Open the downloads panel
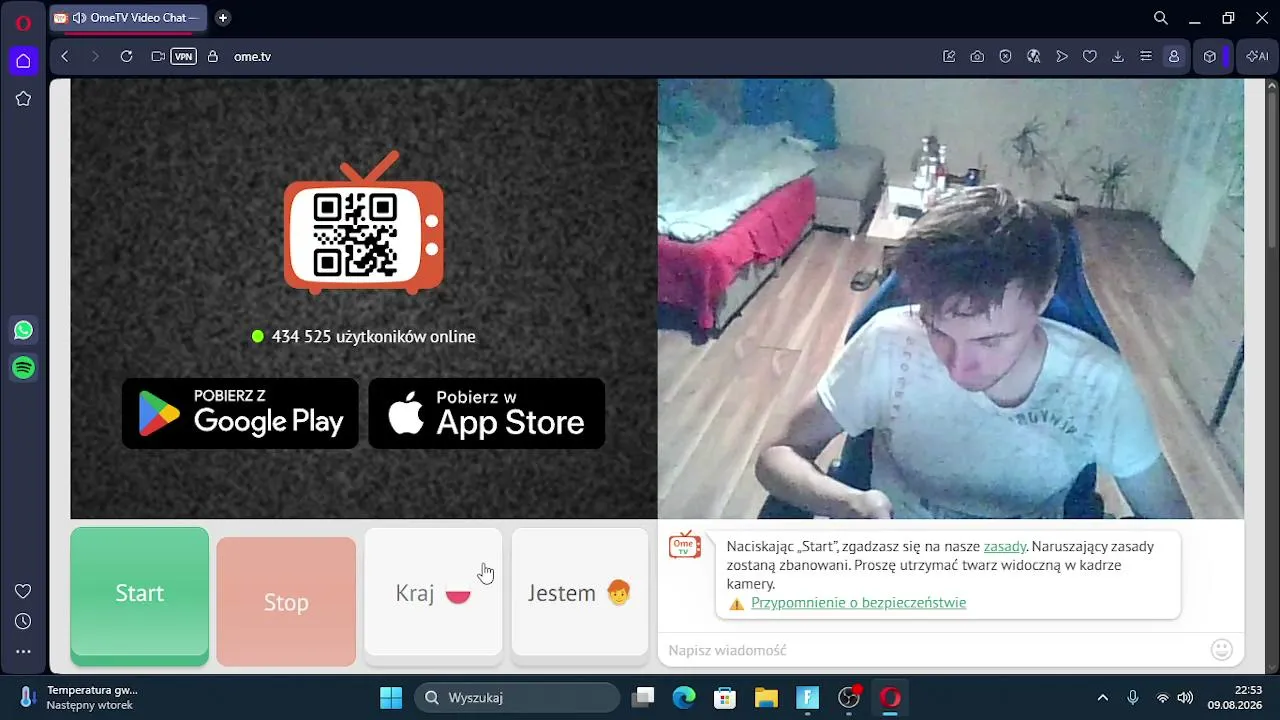The height and width of the screenshot is (720, 1280). pyautogui.click(x=1118, y=57)
